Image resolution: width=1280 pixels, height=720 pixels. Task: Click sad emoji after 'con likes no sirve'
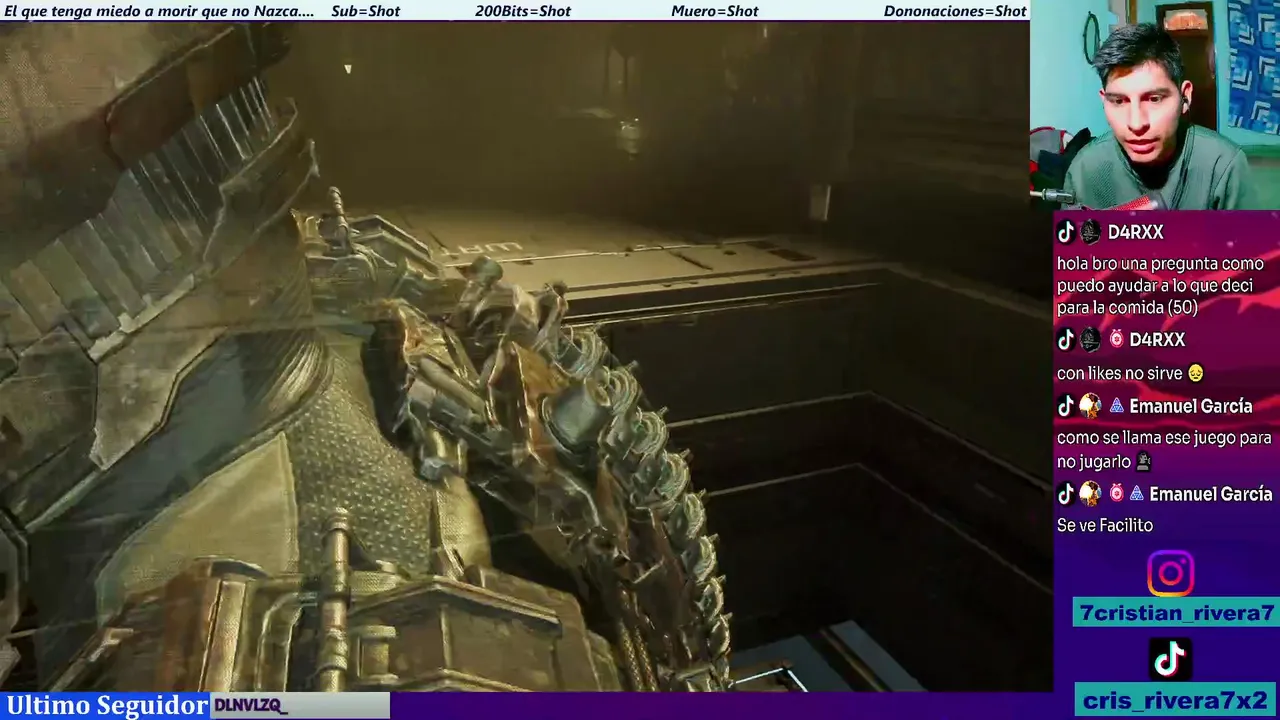(1195, 373)
